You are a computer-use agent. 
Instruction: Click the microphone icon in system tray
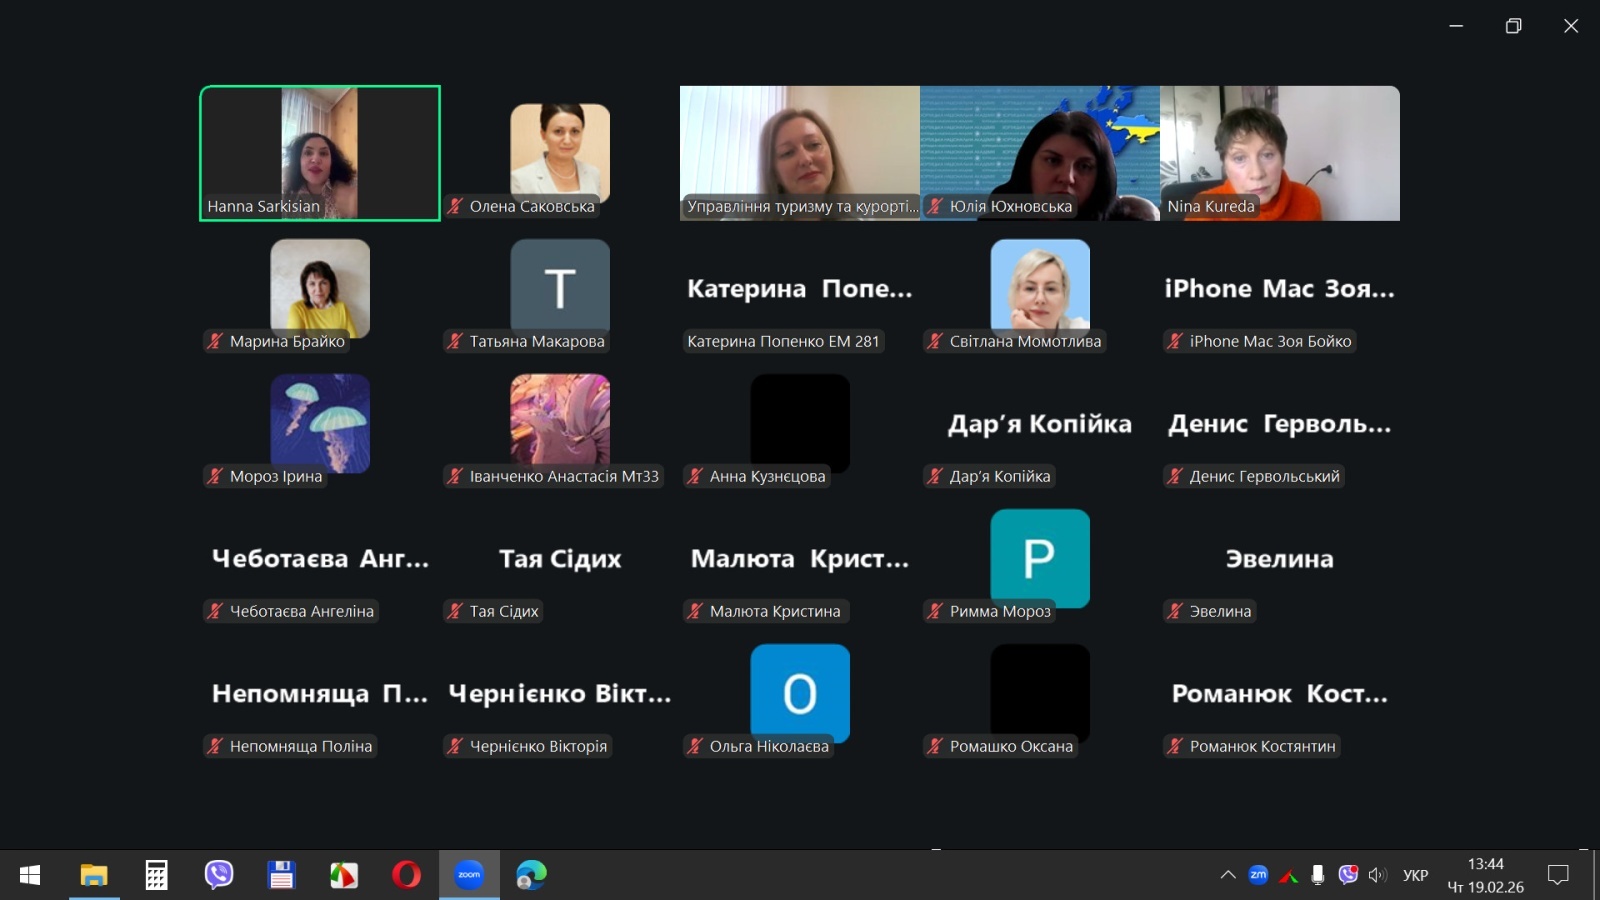pos(1318,875)
